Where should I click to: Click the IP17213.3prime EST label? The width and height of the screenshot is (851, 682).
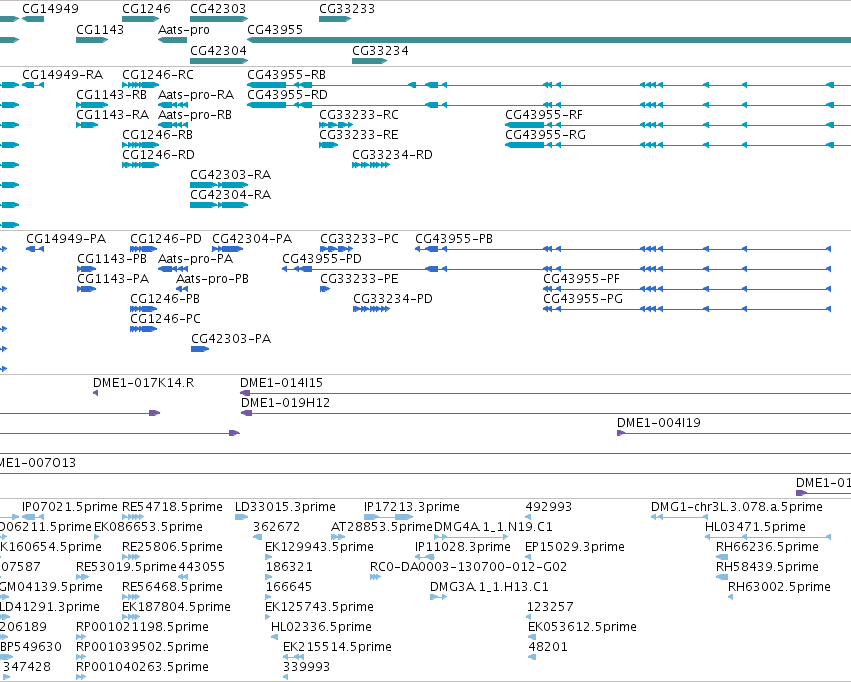(411, 507)
